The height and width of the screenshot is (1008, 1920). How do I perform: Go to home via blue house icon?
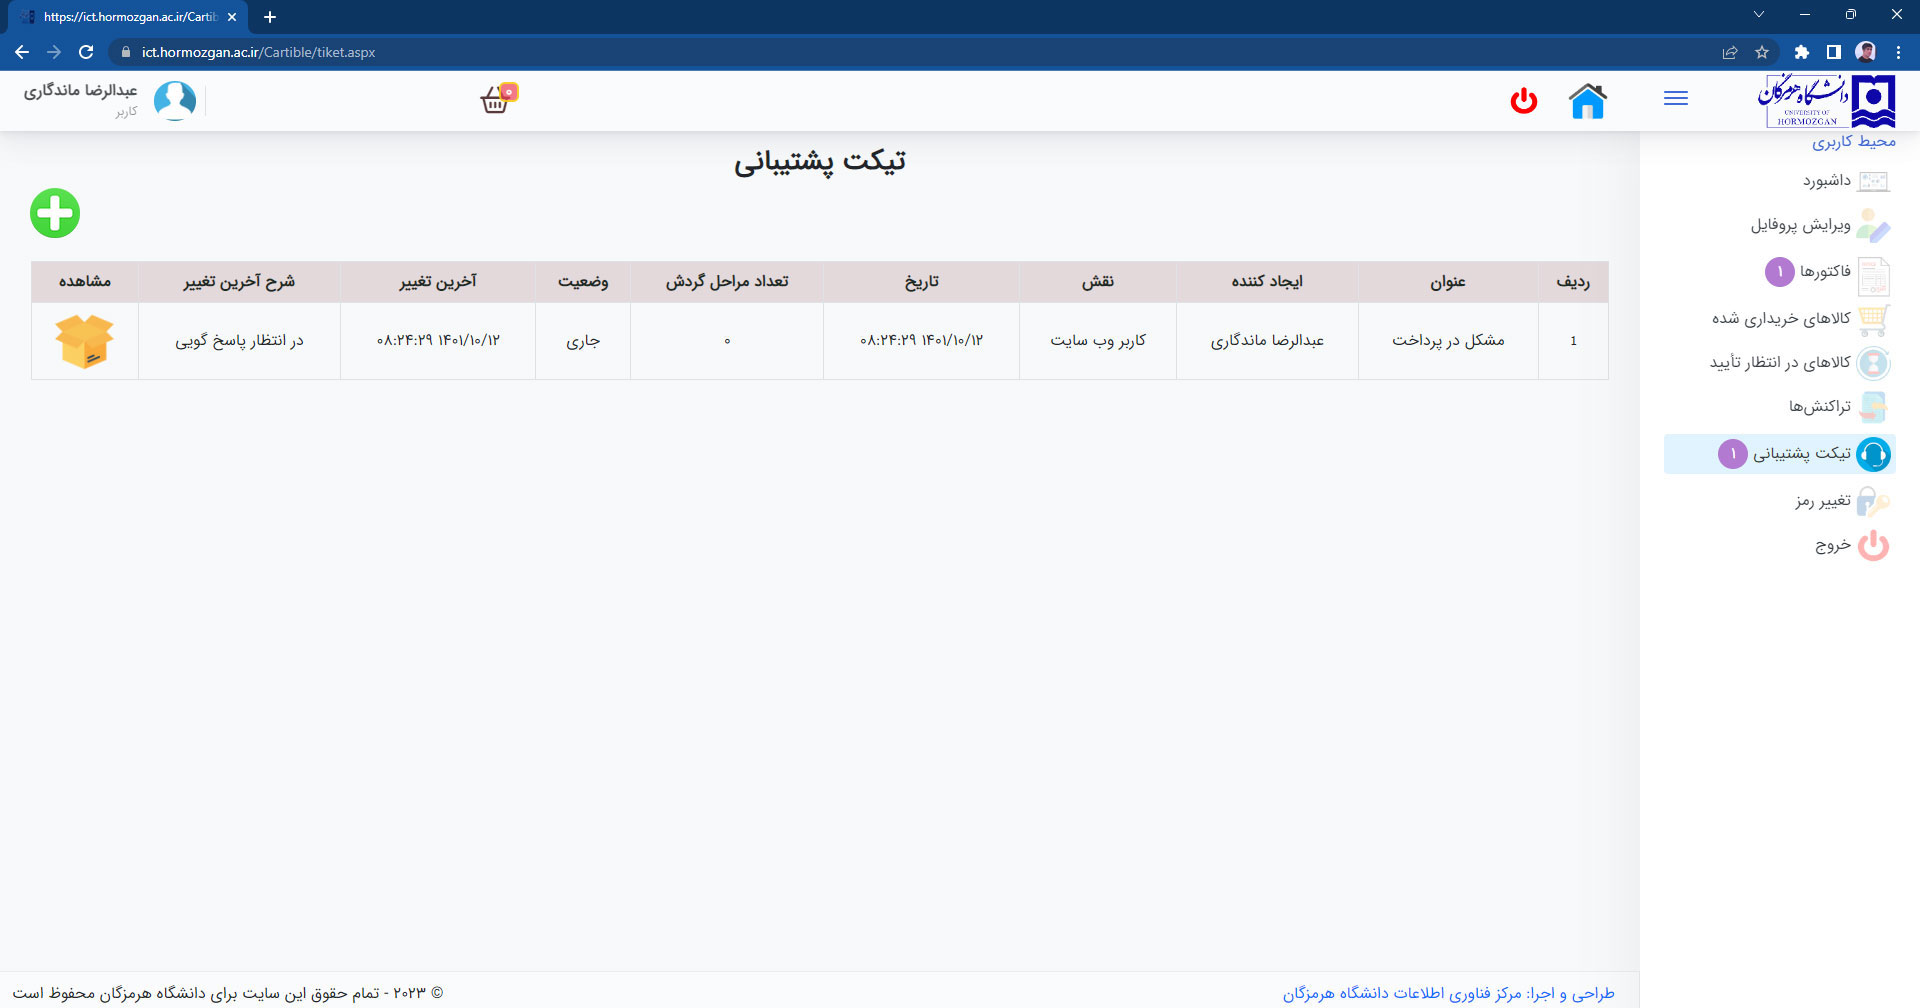1587,101
